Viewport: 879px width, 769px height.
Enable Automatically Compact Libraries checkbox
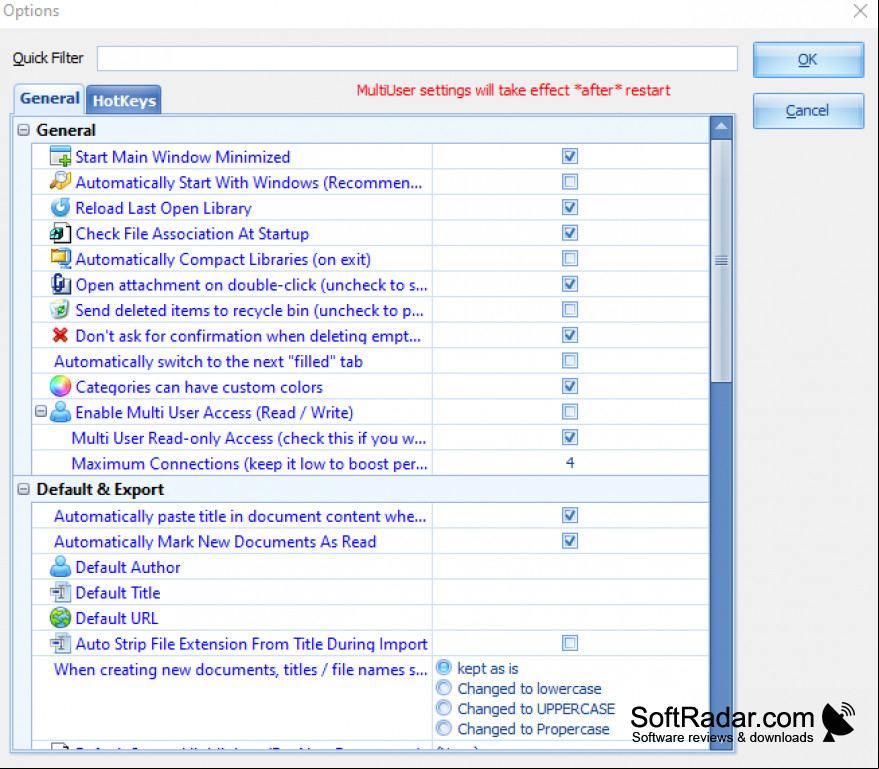pyautogui.click(x=570, y=258)
